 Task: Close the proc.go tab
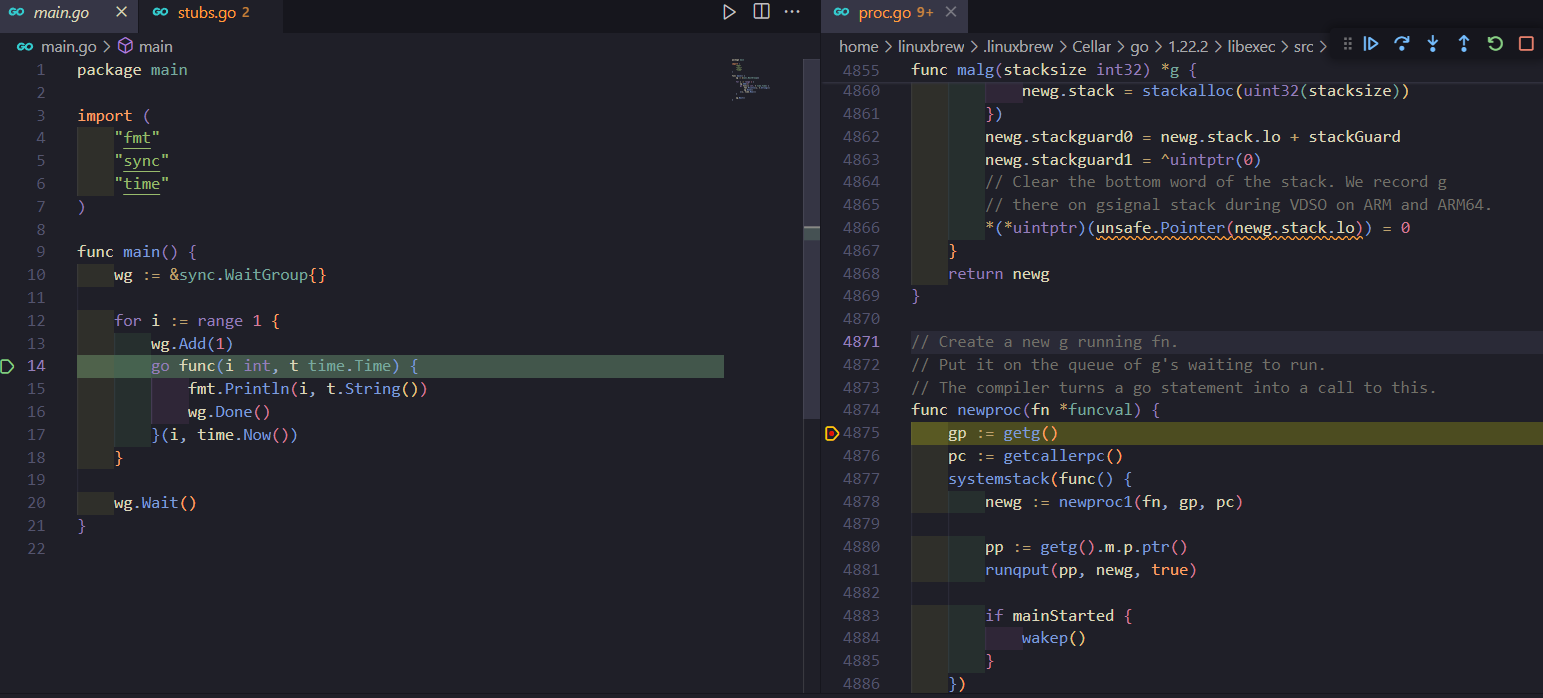pyautogui.click(x=951, y=13)
